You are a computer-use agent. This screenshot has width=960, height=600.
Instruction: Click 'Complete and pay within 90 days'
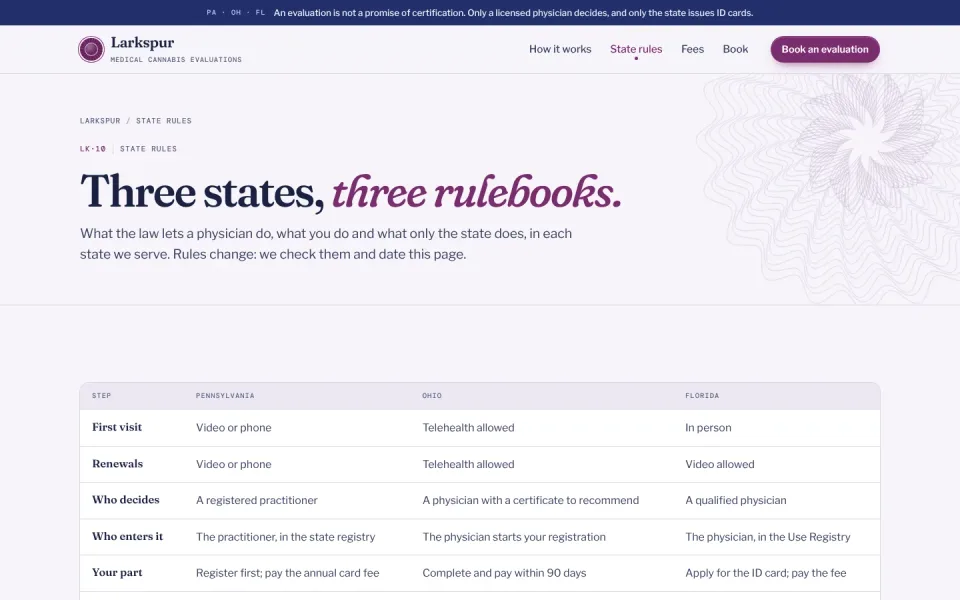pyautogui.click(x=504, y=573)
